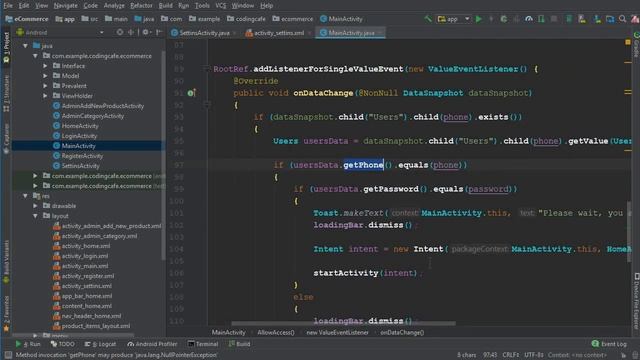Hide the Project panel with the hide icon
The width and height of the screenshot is (640, 360).
pyautogui.click(x=159, y=32)
